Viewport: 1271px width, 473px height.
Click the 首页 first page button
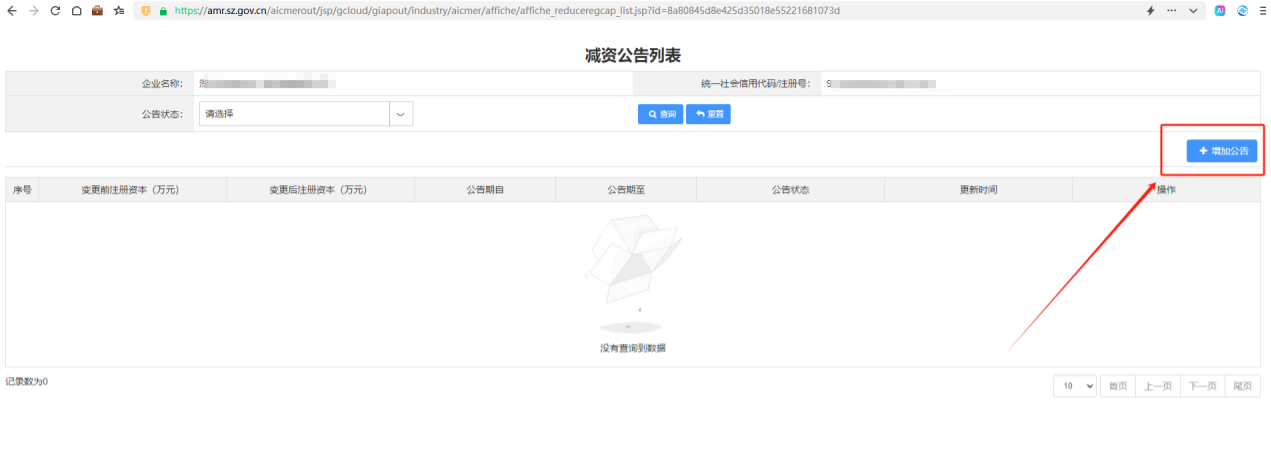point(1118,386)
